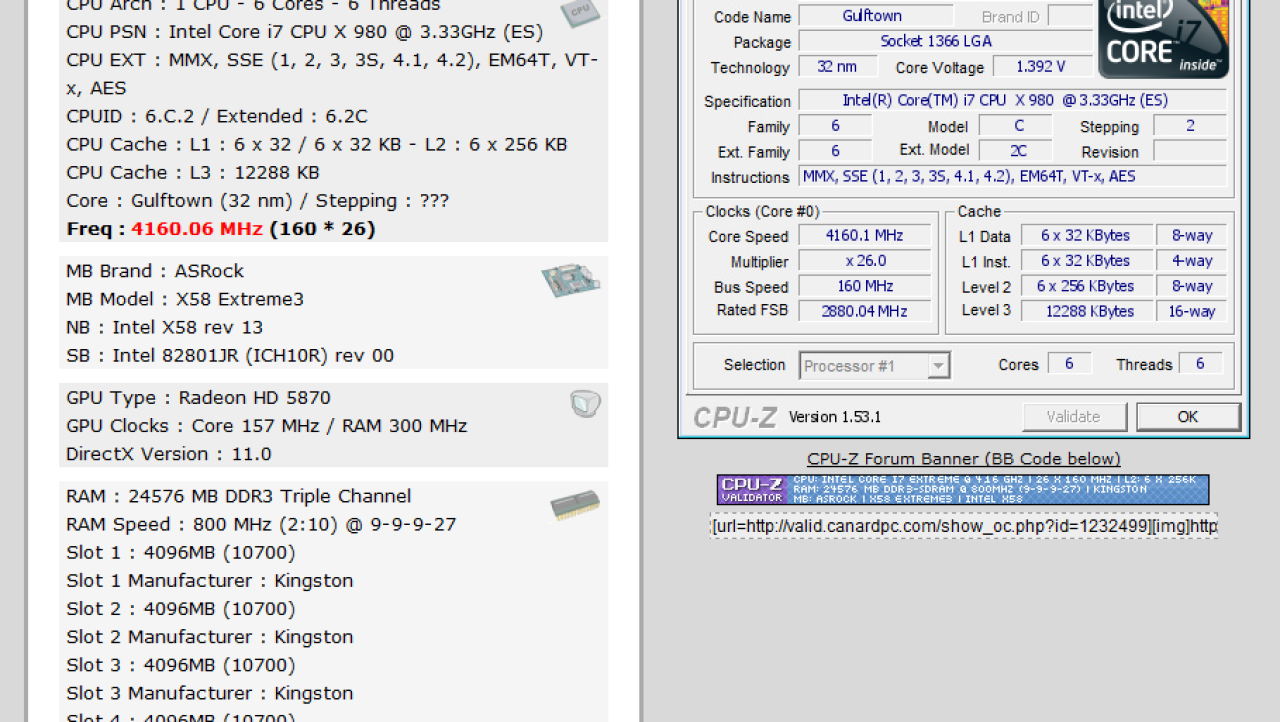The image size is (1280, 722).
Task: Click the Intel Core i7 logo
Action: click(1163, 39)
